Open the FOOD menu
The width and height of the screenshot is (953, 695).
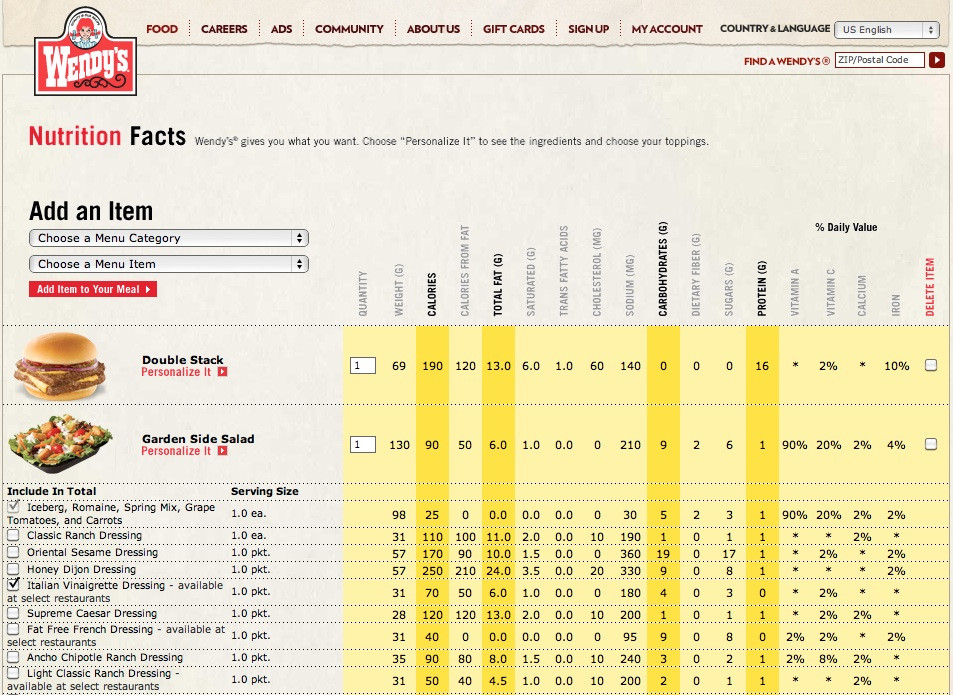coord(162,29)
